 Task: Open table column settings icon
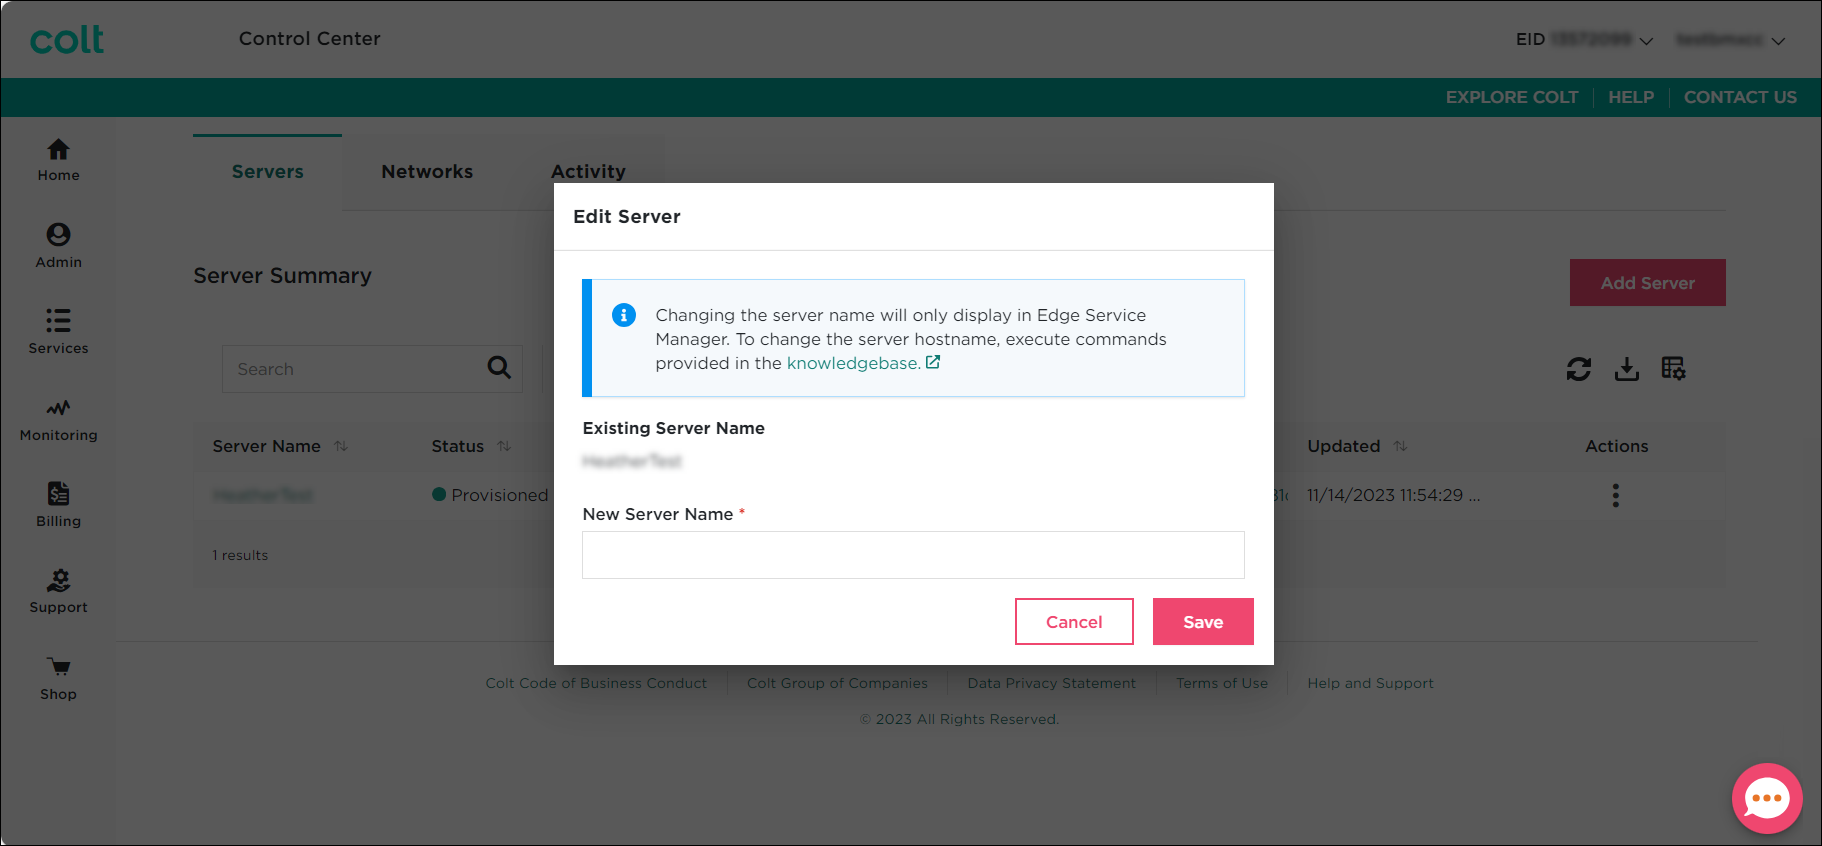(x=1673, y=369)
